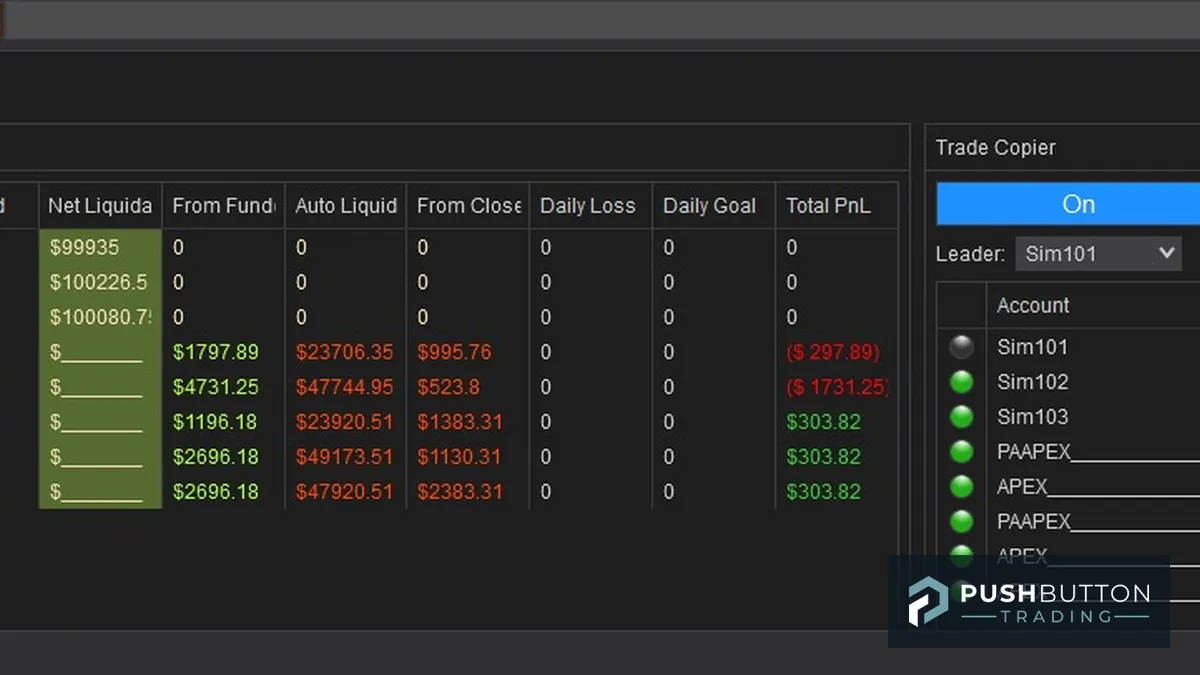
Task: Click the Daily Loss column header
Action: tap(590, 206)
